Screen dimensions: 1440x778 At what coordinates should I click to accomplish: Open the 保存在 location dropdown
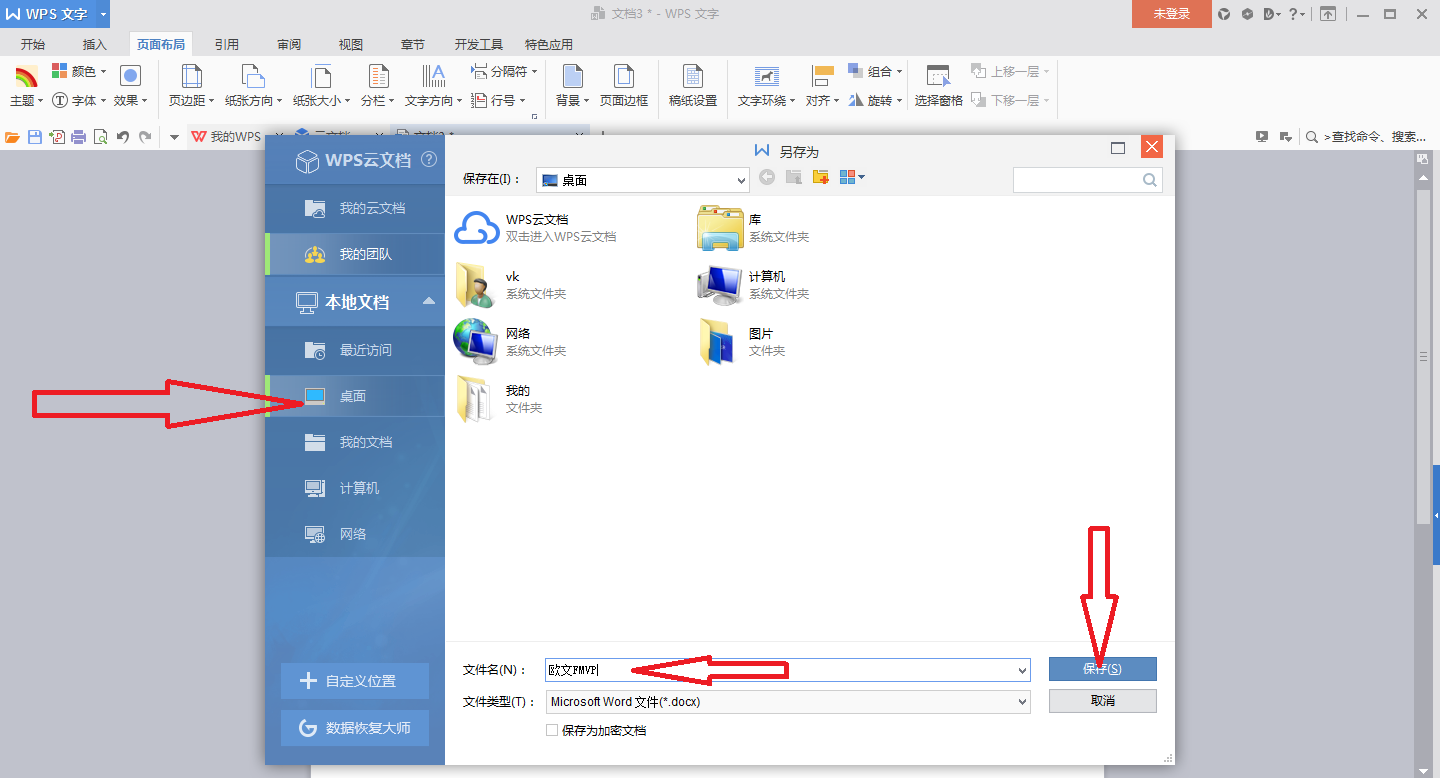[741, 180]
